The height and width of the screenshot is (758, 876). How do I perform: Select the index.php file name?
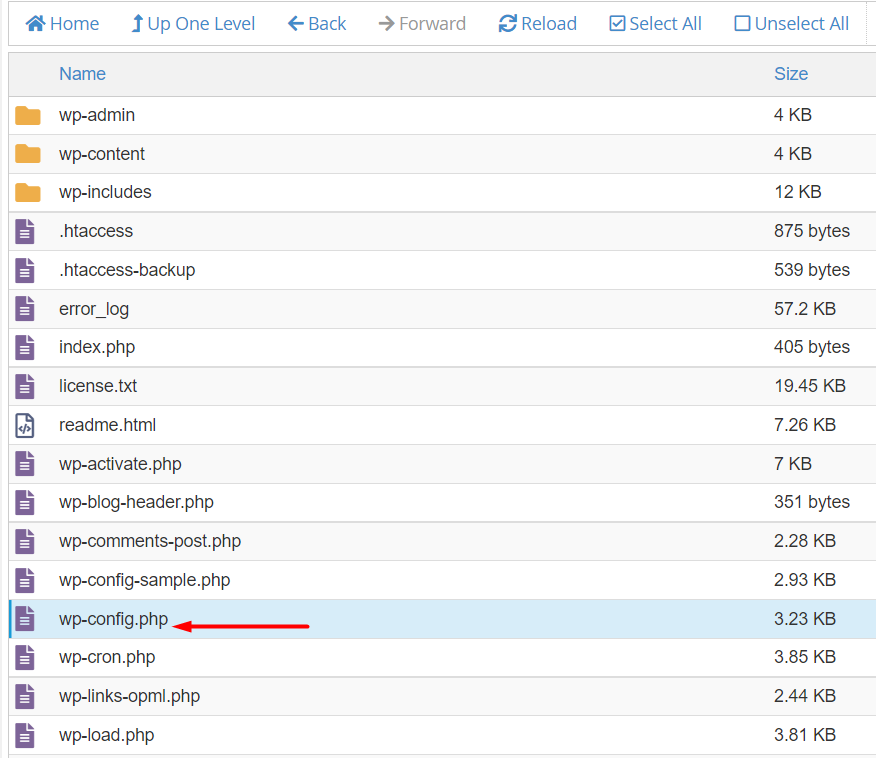pos(97,347)
